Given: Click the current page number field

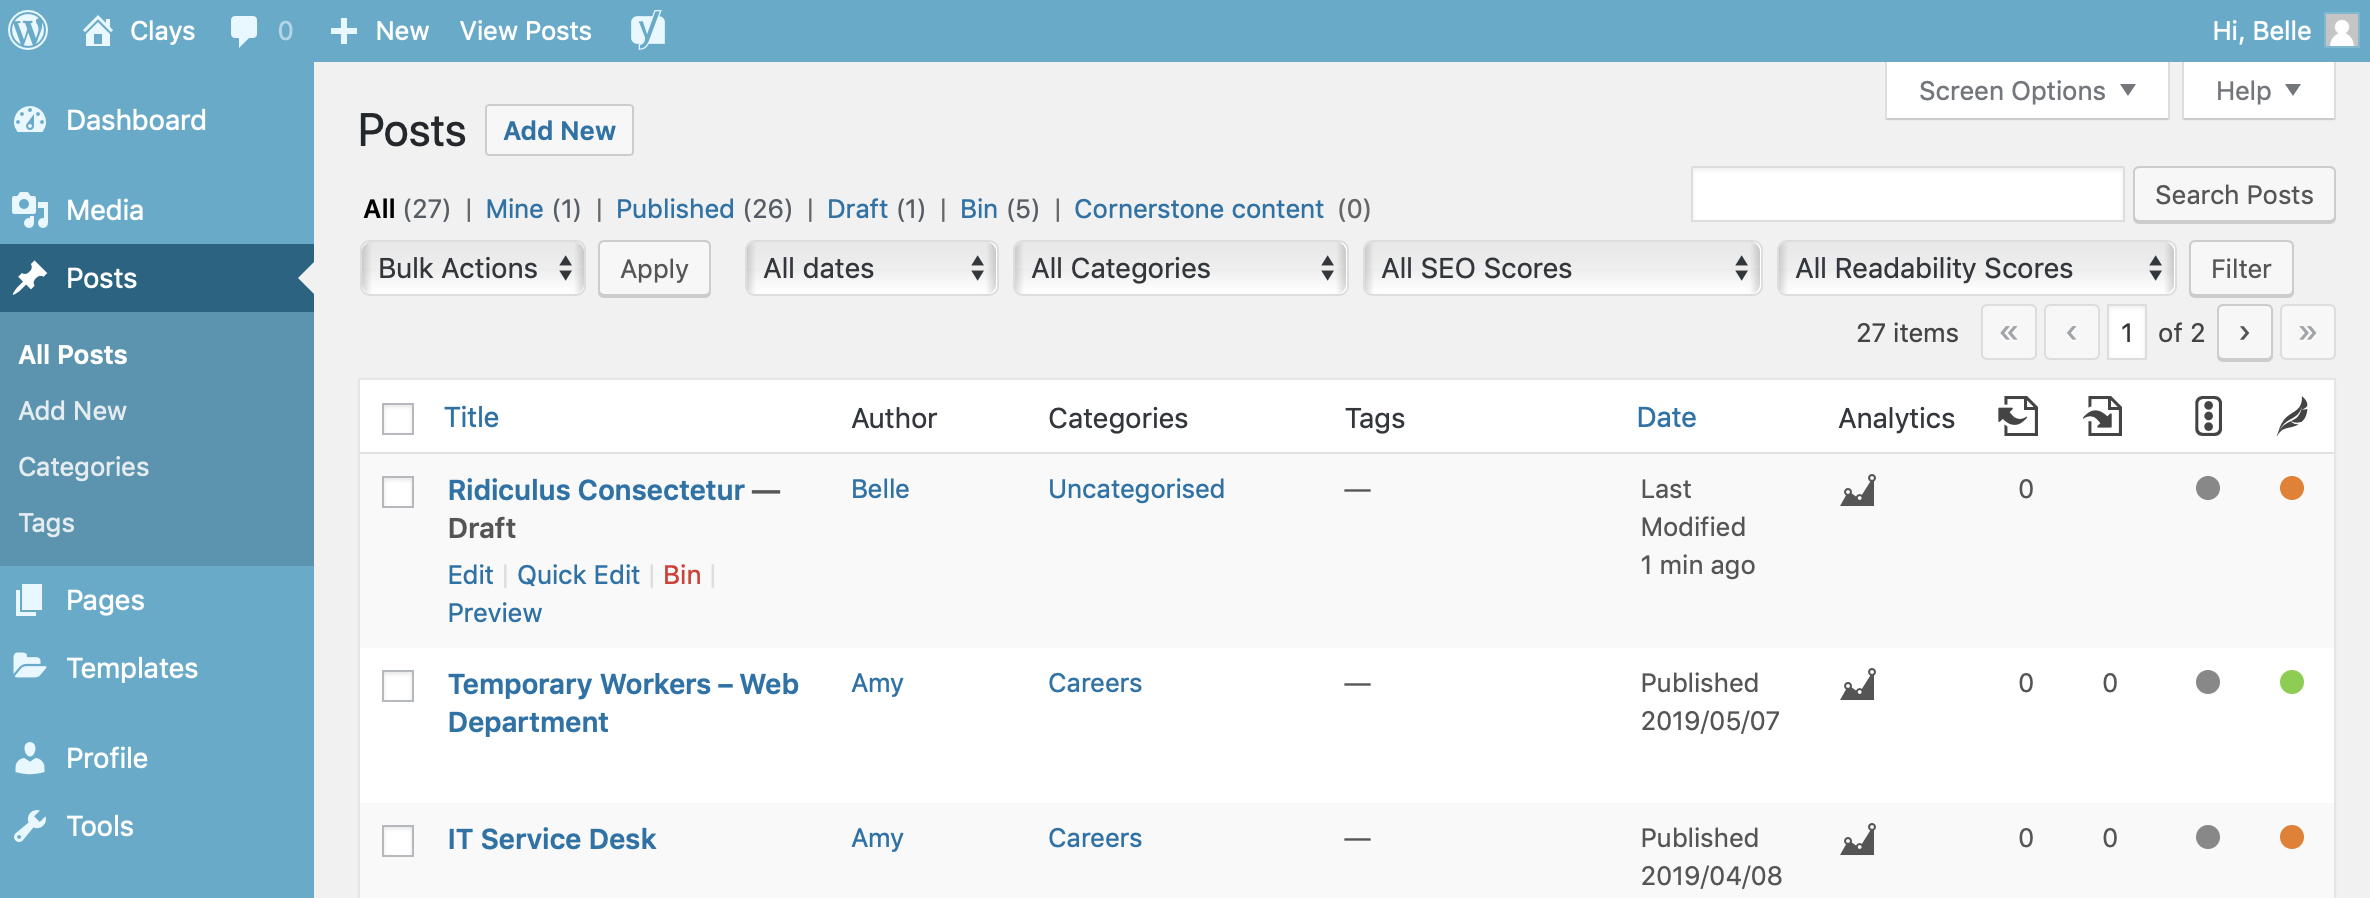Looking at the screenshot, I should 2127,333.
